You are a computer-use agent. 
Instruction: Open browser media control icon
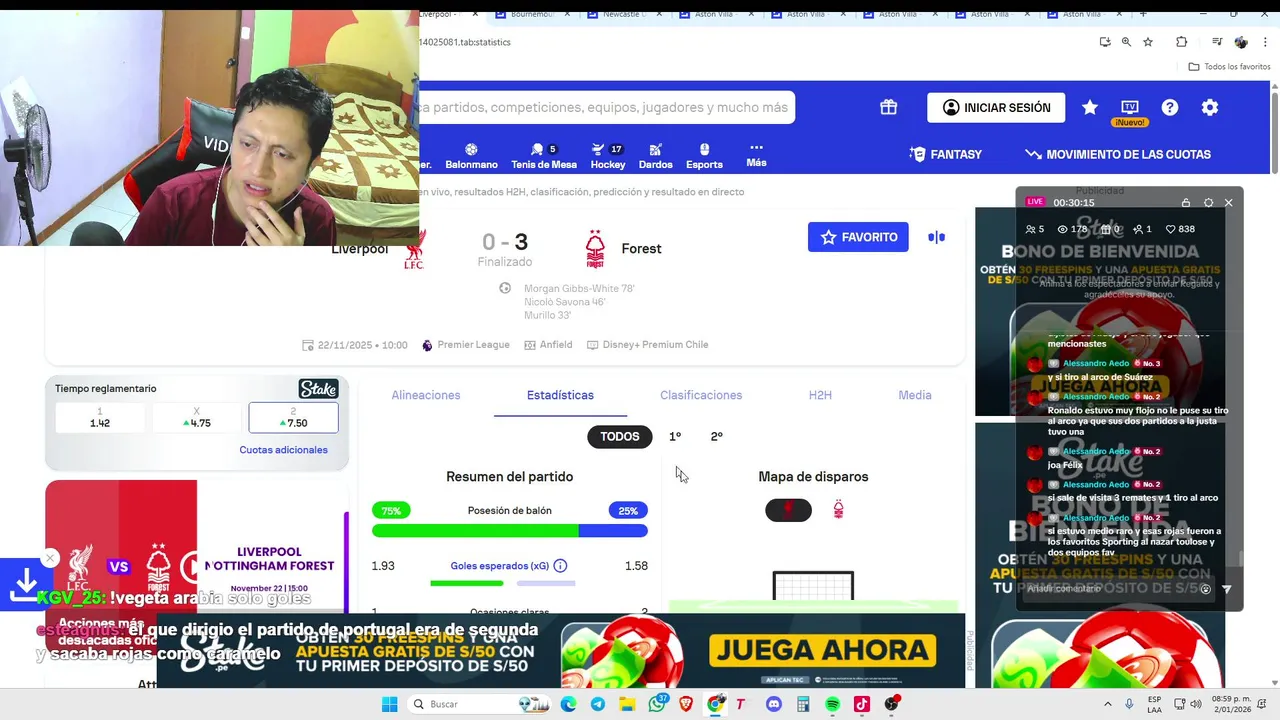coord(1217,42)
